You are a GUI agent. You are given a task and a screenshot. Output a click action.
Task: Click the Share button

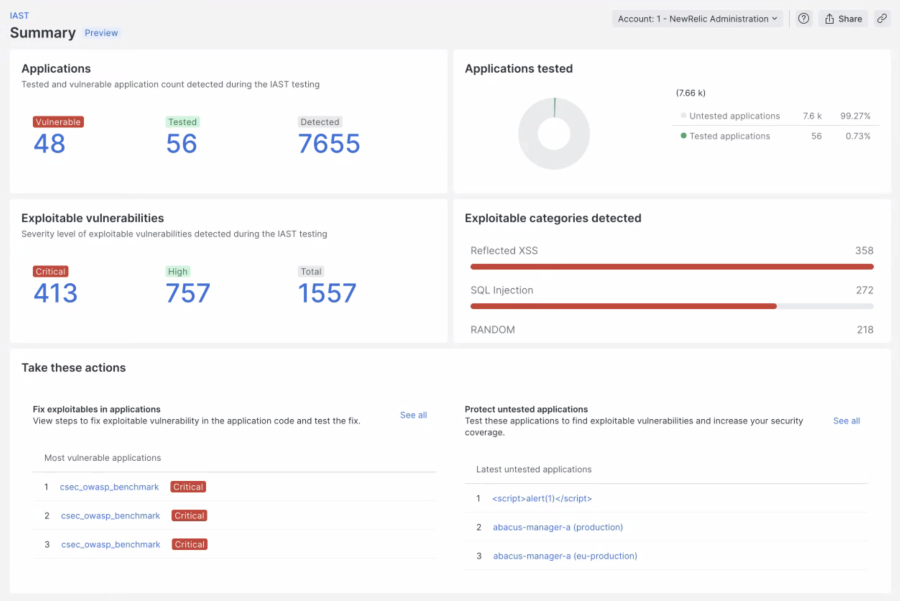[843, 19]
